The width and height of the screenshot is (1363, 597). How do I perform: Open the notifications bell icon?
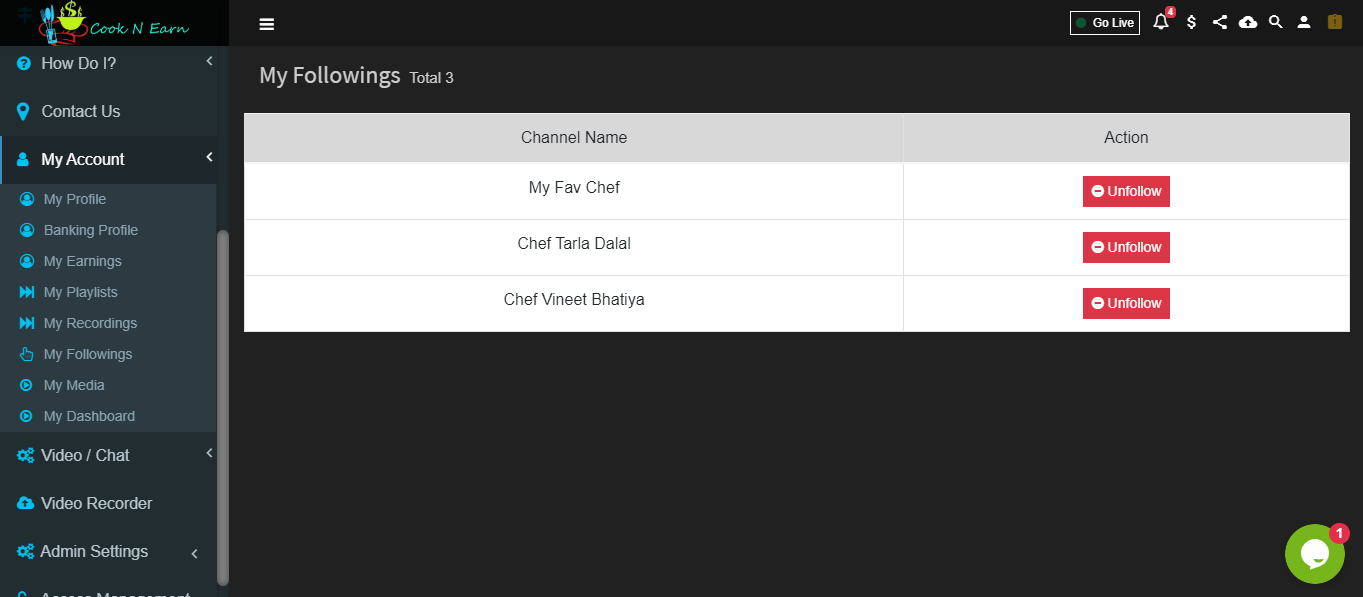click(1161, 22)
